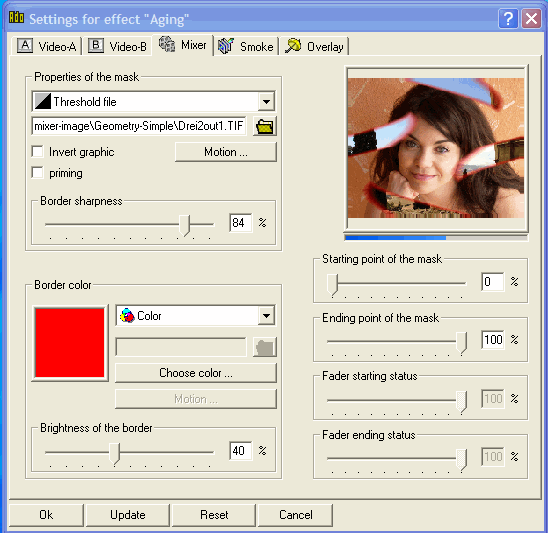This screenshot has height=533, width=548.
Task: Click the help question mark icon
Action: pos(508,18)
